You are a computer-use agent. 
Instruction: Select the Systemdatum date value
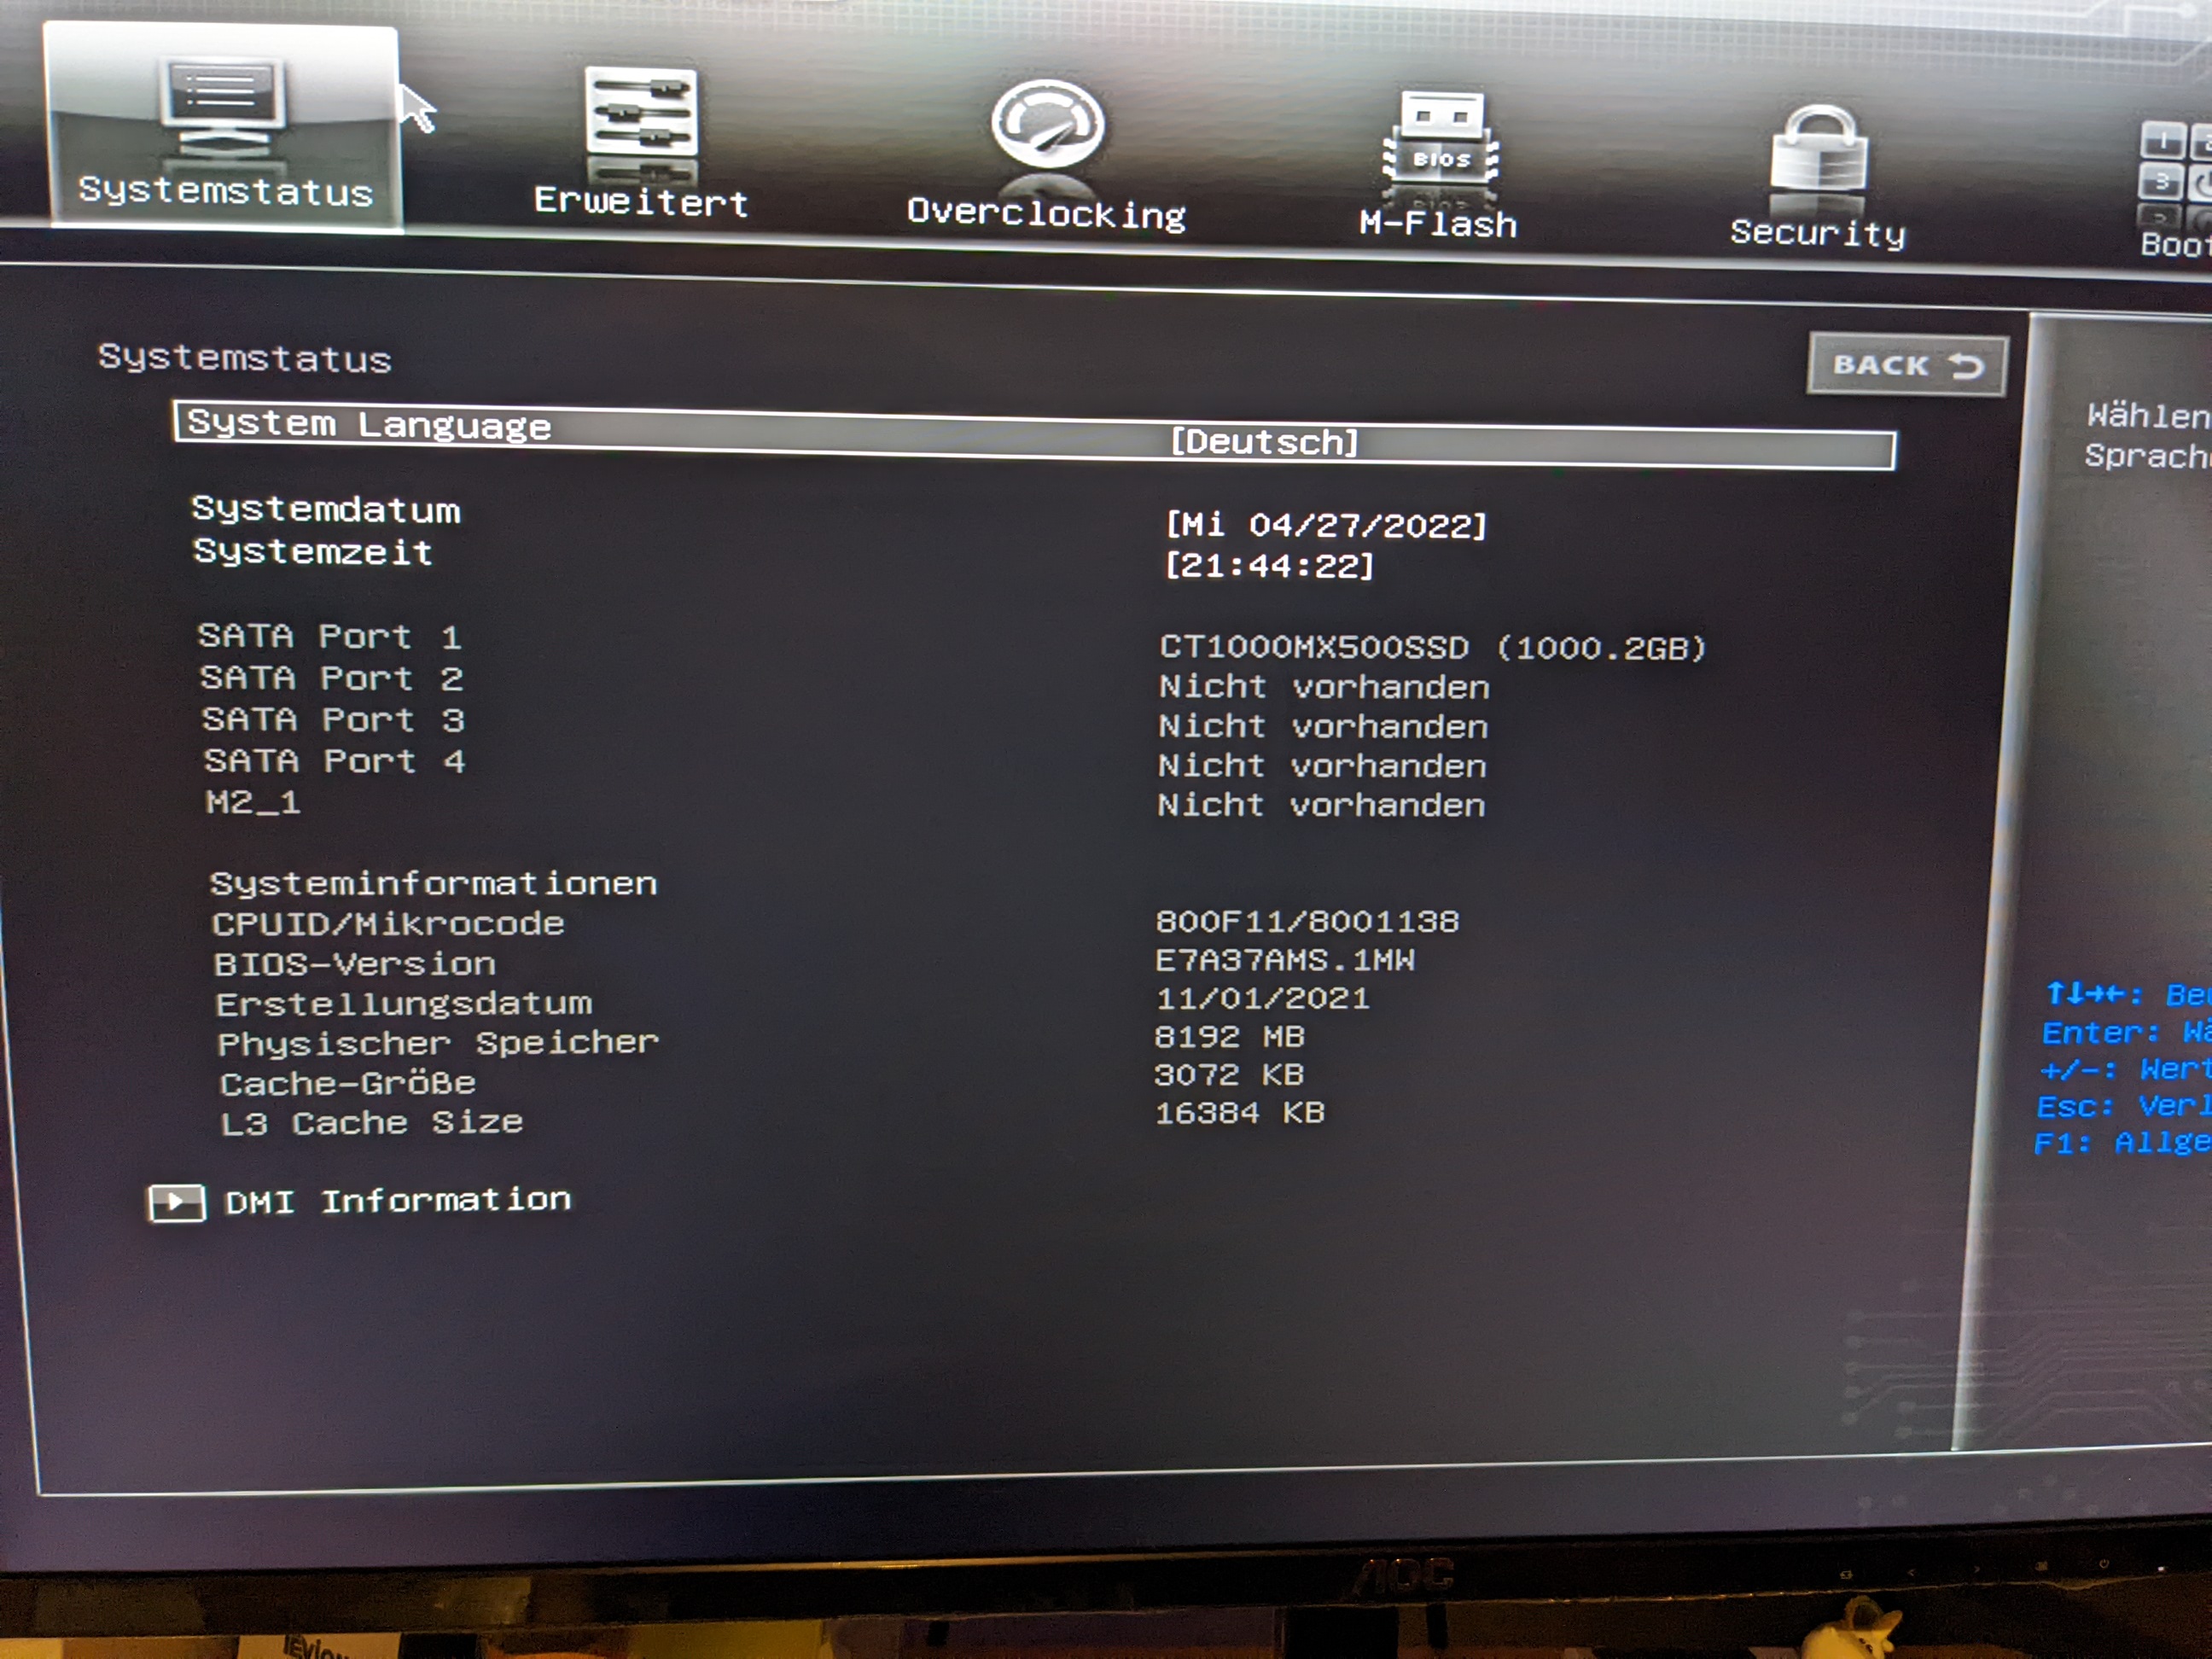pos(1326,525)
